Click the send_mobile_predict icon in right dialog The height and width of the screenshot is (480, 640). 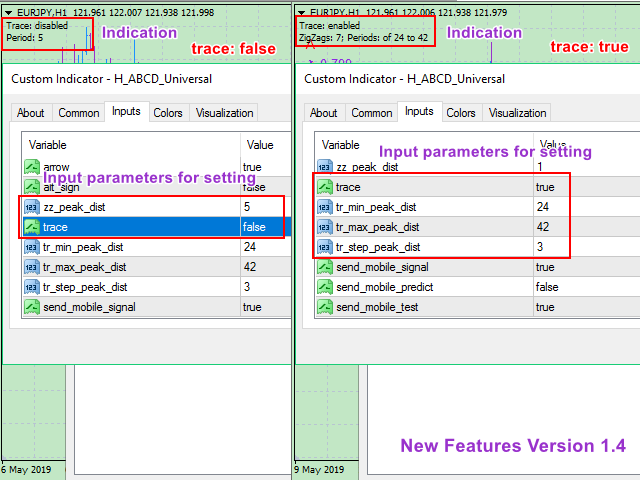pyautogui.click(x=325, y=287)
